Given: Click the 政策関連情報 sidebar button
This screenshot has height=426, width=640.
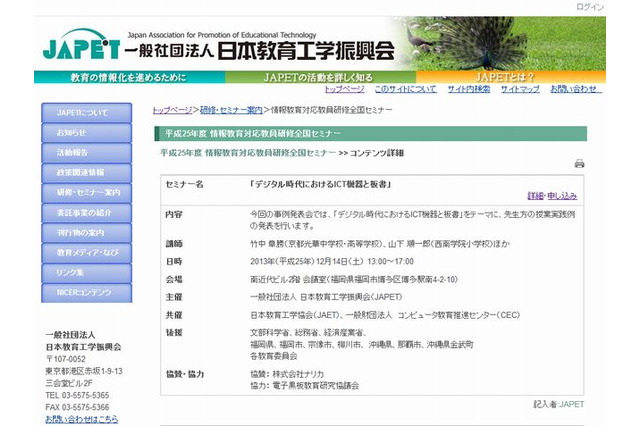Looking at the screenshot, I should (x=87, y=172).
